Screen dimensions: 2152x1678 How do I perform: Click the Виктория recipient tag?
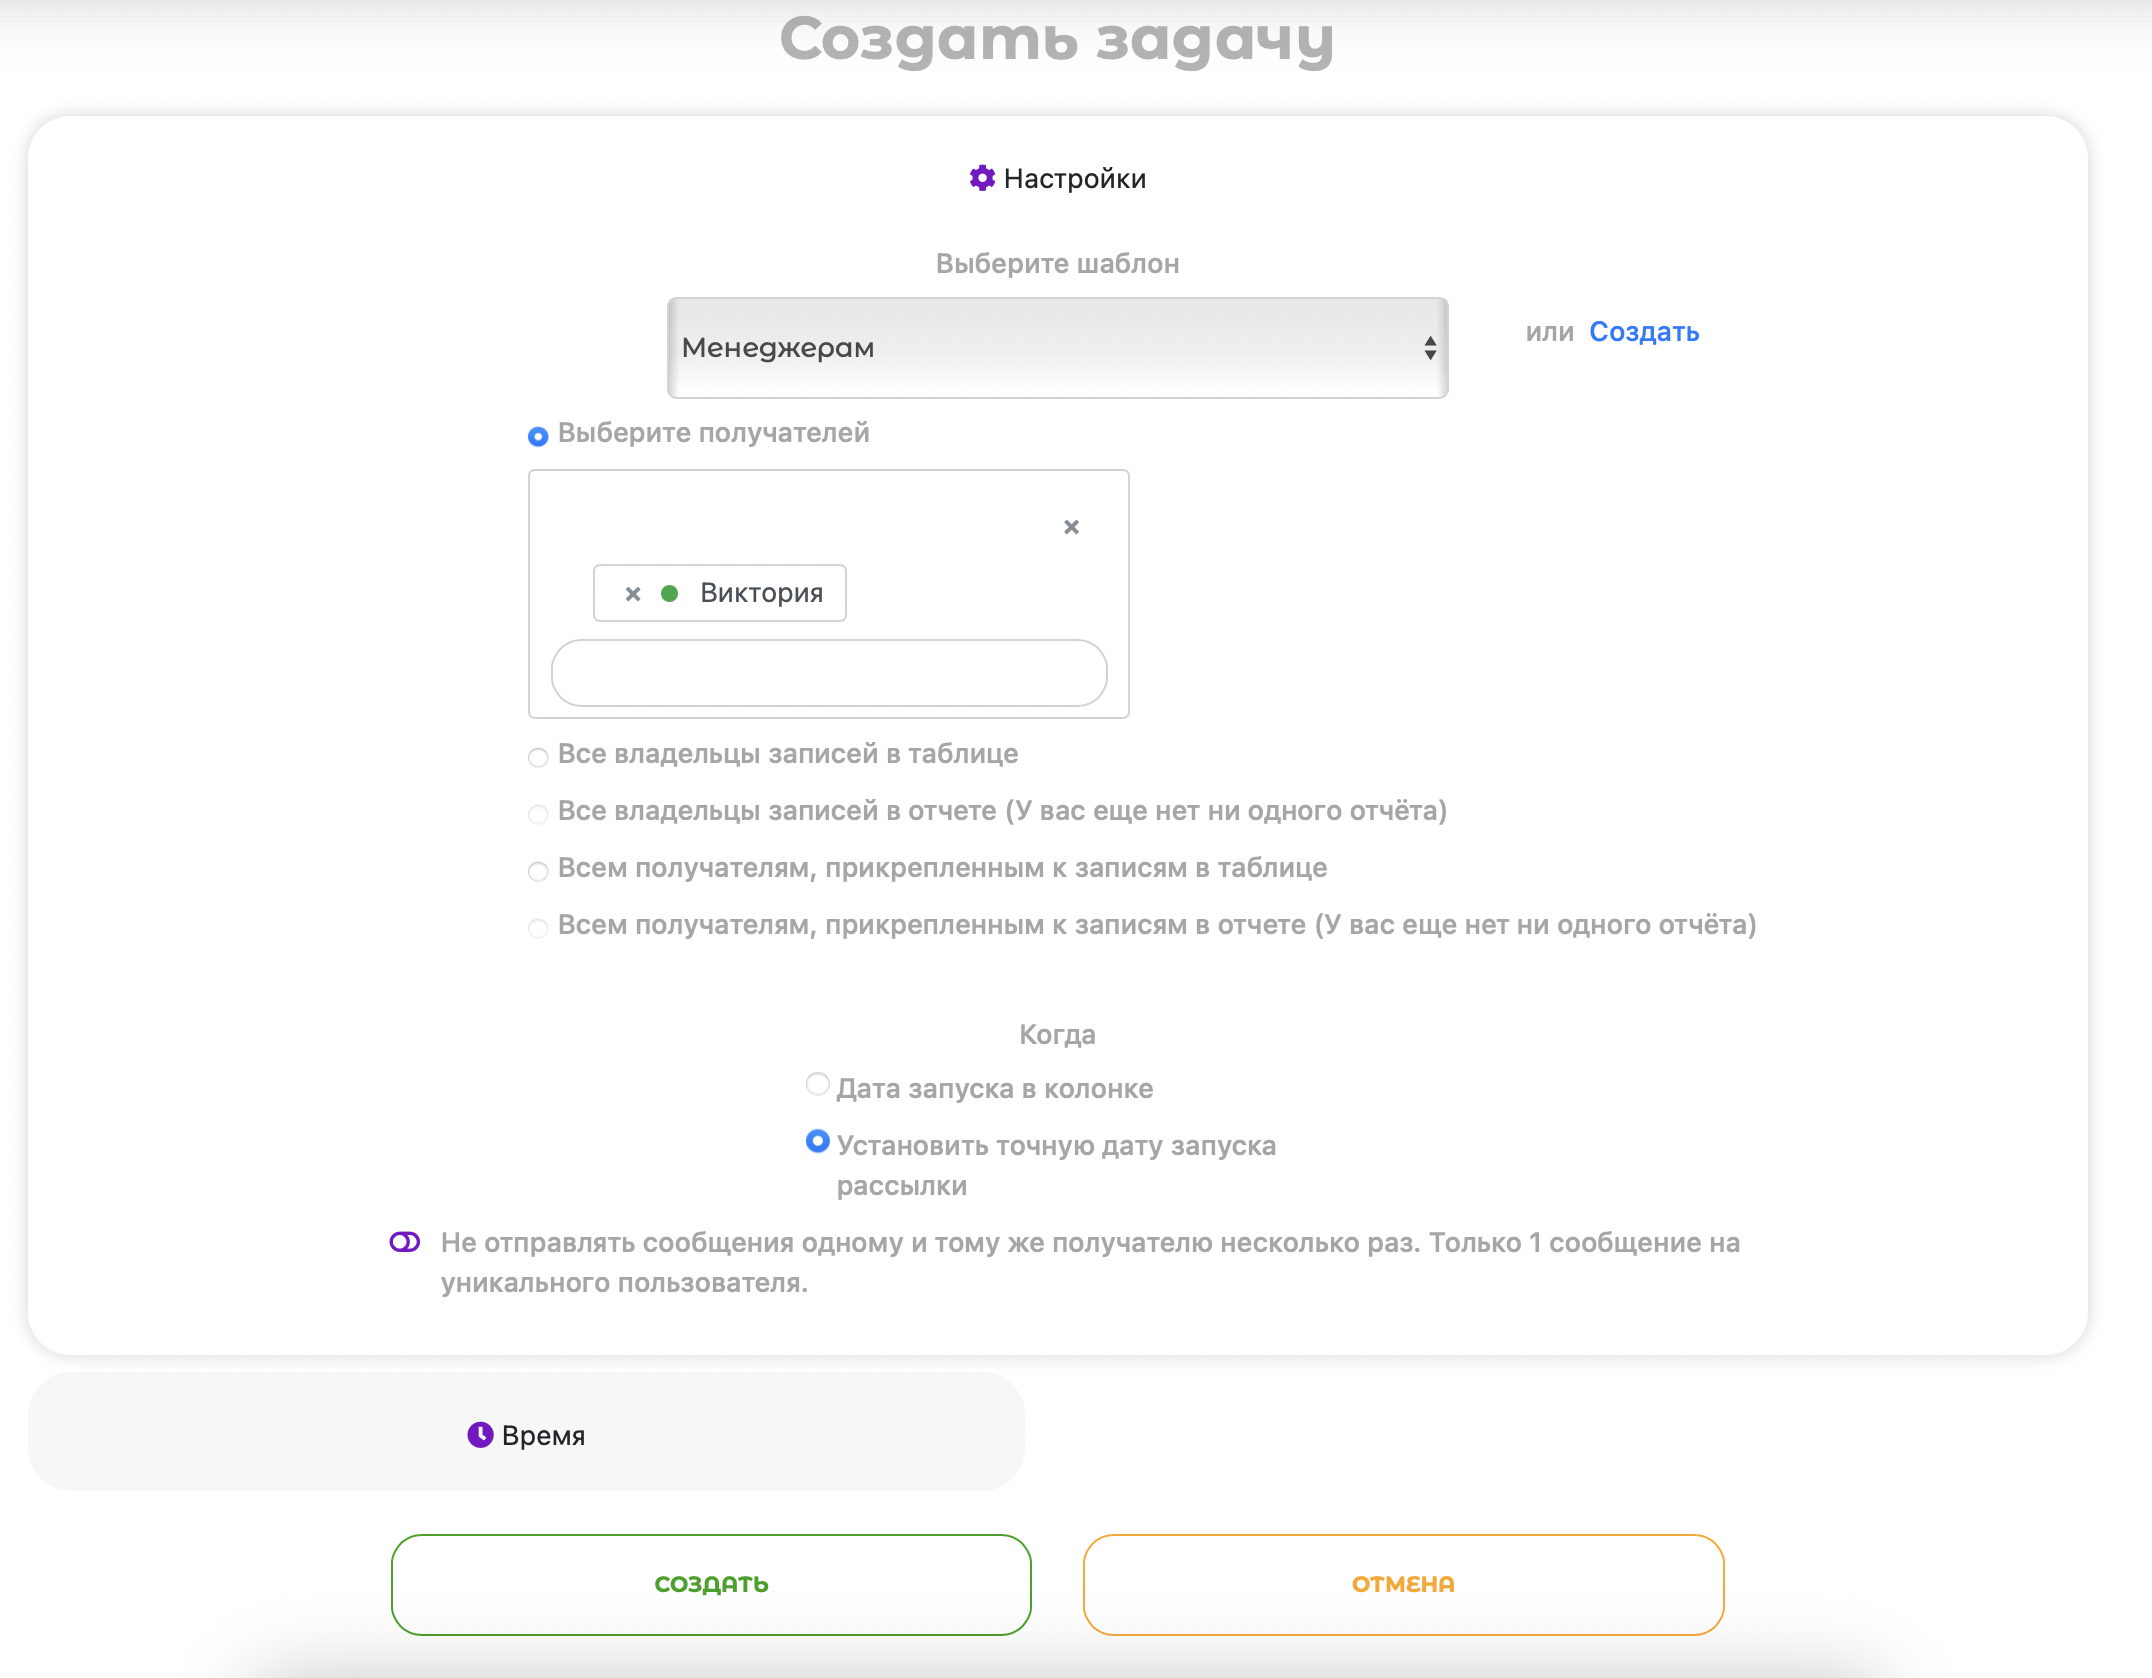tap(761, 593)
